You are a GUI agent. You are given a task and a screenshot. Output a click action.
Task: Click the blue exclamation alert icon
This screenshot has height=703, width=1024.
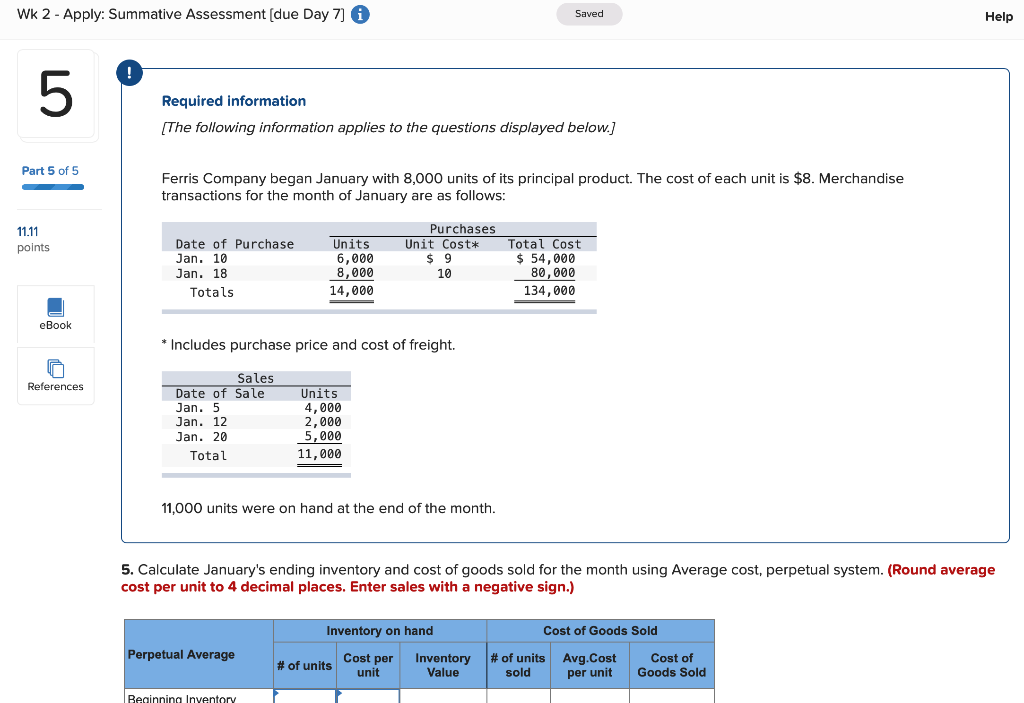tap(129, 72)
